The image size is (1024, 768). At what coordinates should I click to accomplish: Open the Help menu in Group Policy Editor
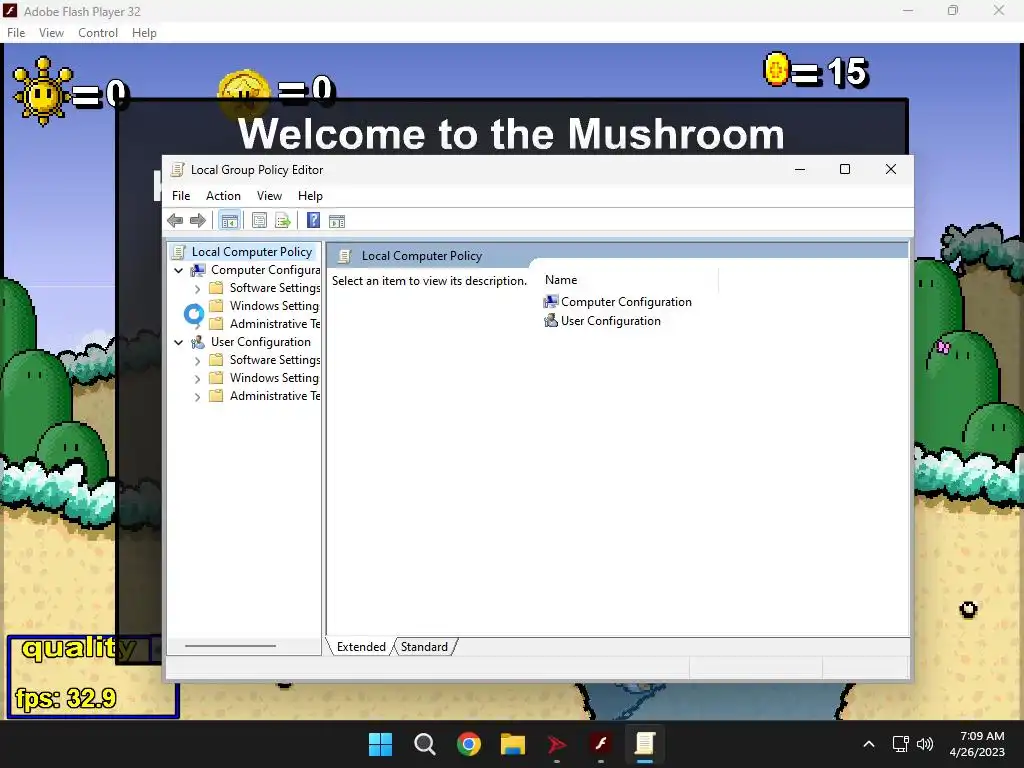310,196
